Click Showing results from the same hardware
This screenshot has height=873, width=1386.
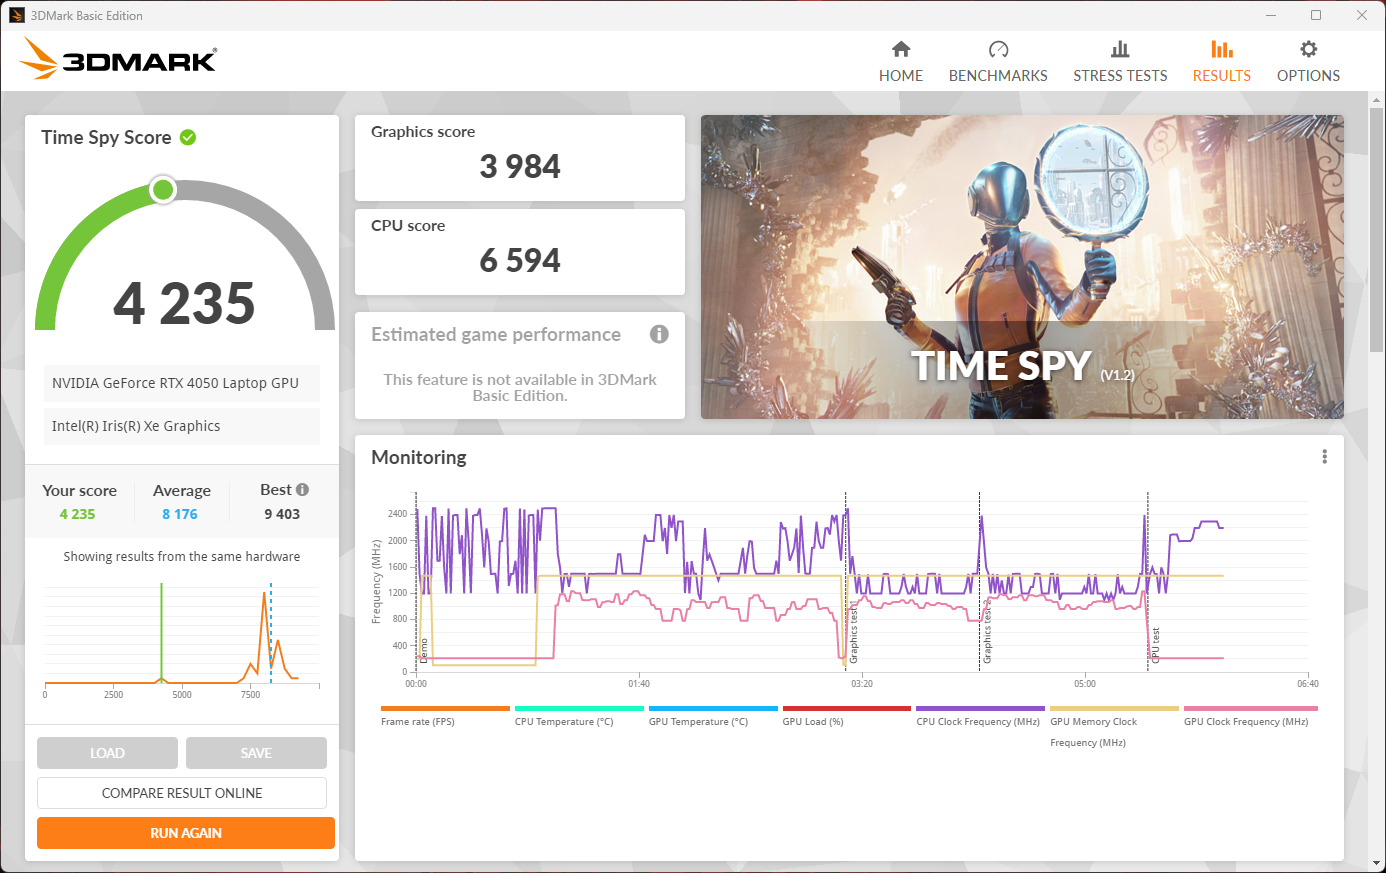click(x=182, y=557)
